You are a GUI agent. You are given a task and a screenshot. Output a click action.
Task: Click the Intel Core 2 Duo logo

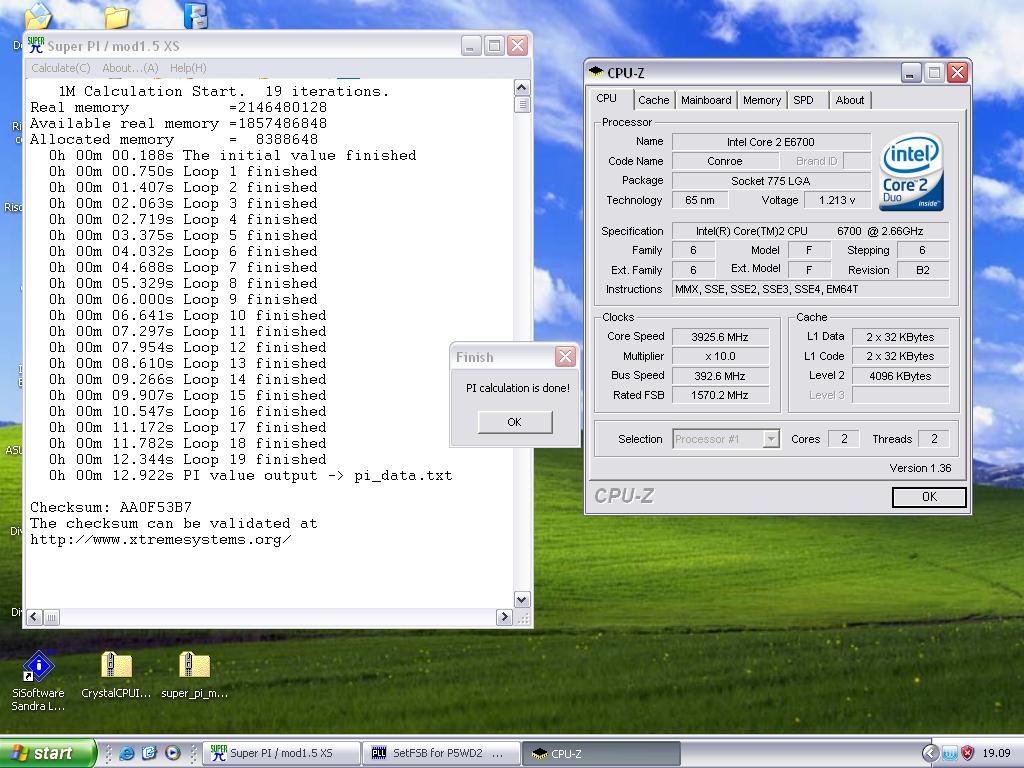[x=911, y=171]
